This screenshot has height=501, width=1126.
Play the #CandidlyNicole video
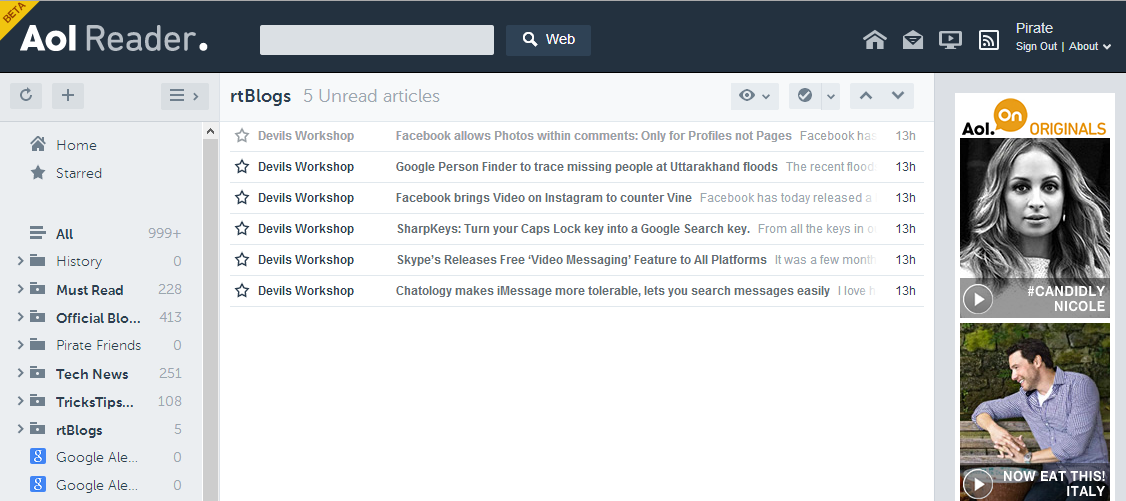tap(977, 299)
